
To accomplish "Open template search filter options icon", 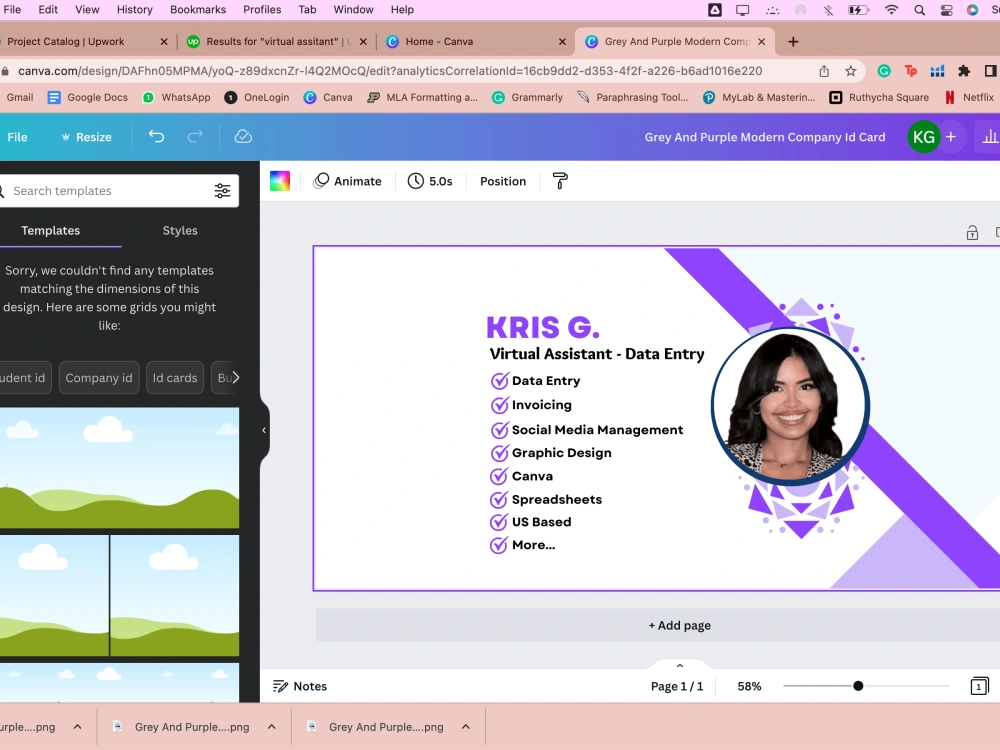I will (223, 191).
